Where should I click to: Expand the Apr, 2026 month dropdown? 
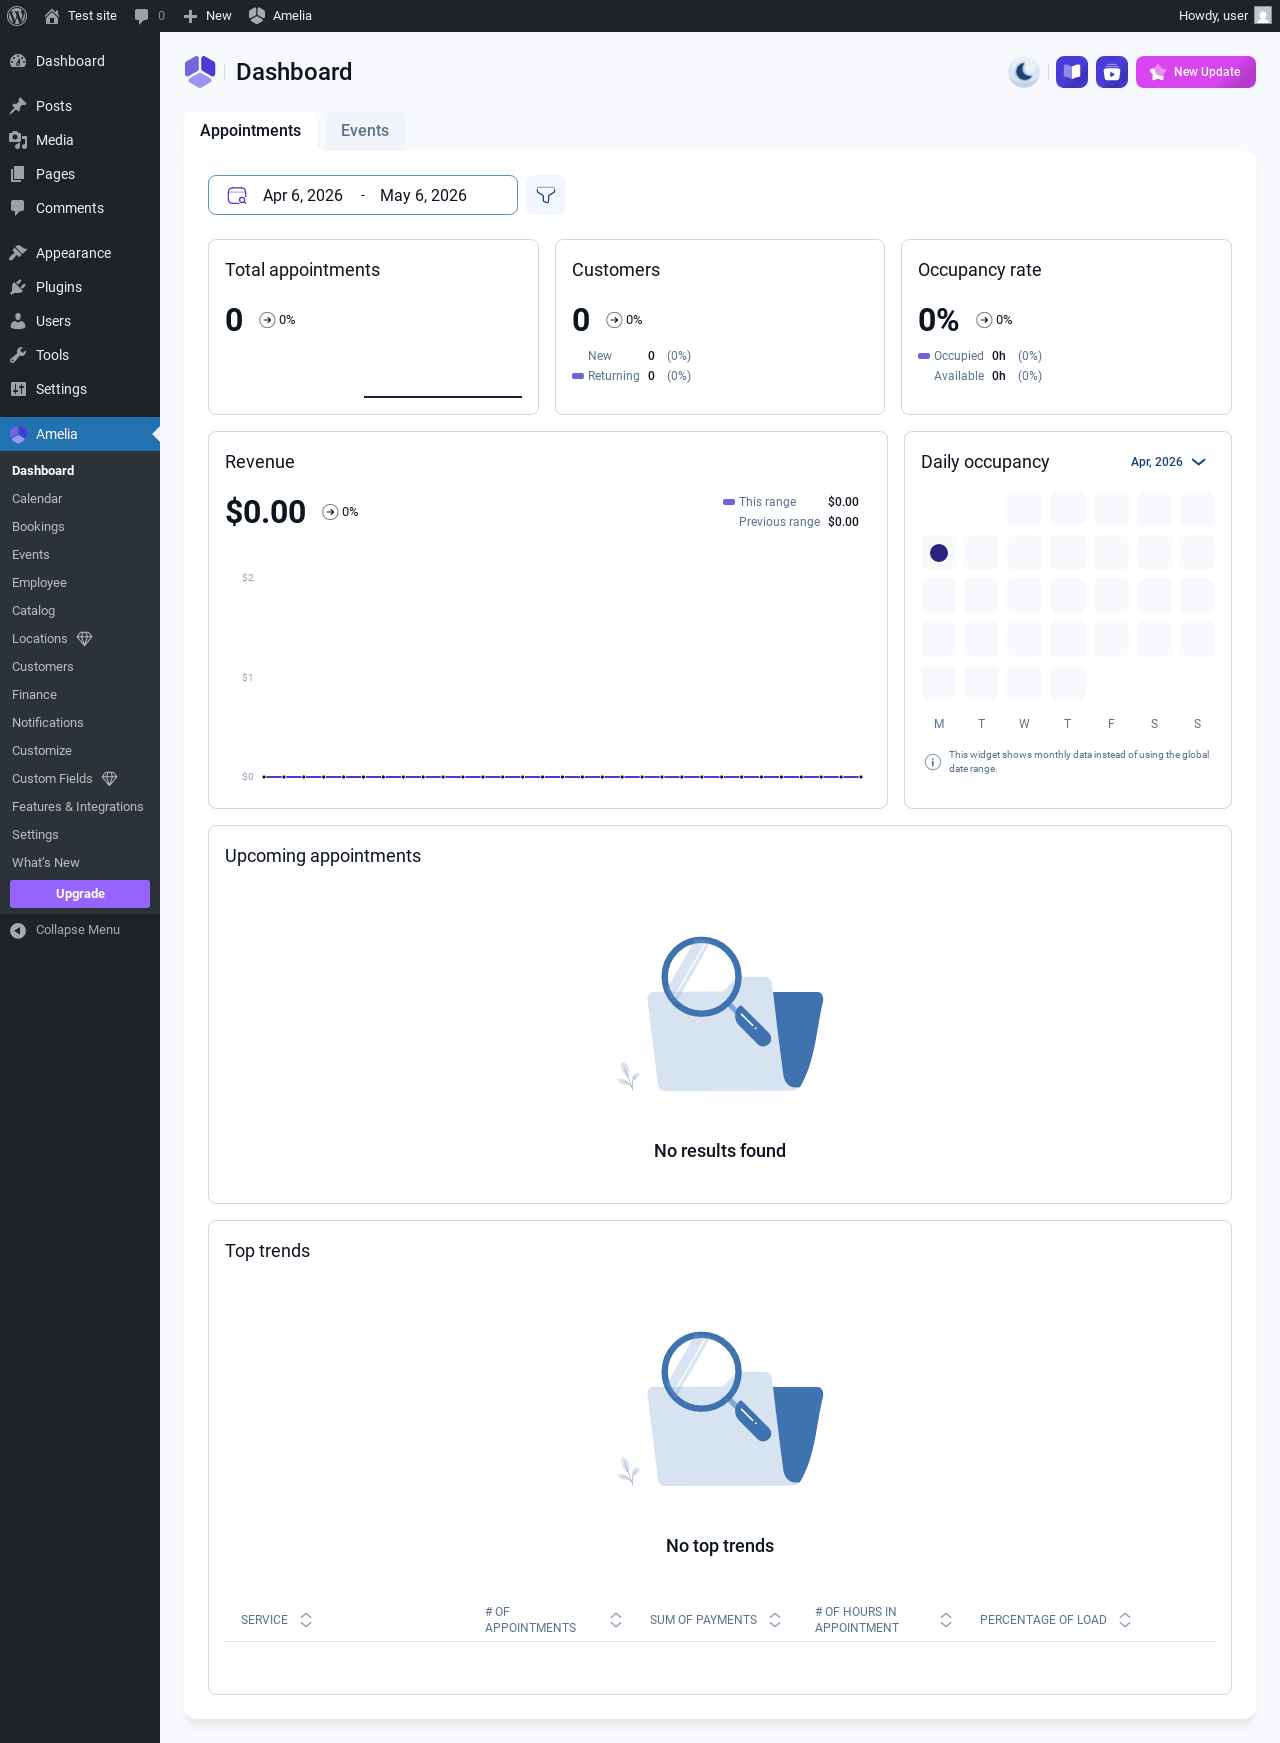click(1168, 462)
